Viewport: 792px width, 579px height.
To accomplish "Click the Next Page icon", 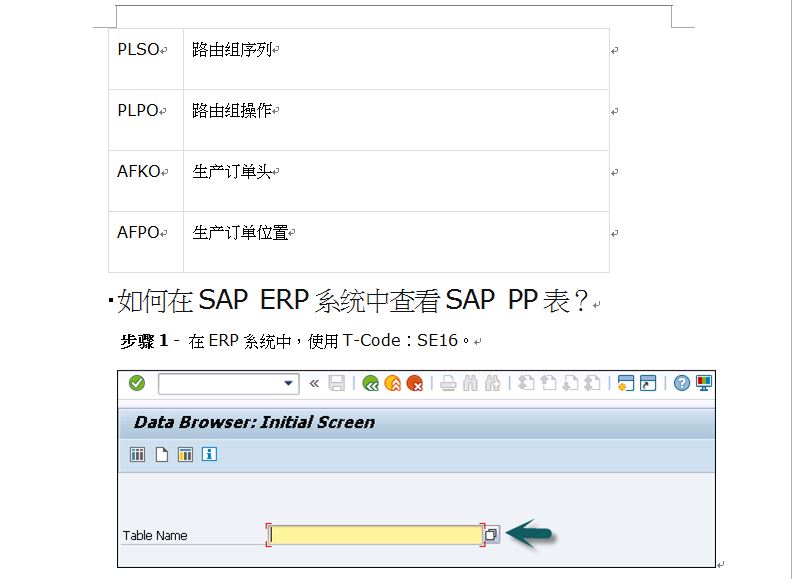I will (570, 383).
